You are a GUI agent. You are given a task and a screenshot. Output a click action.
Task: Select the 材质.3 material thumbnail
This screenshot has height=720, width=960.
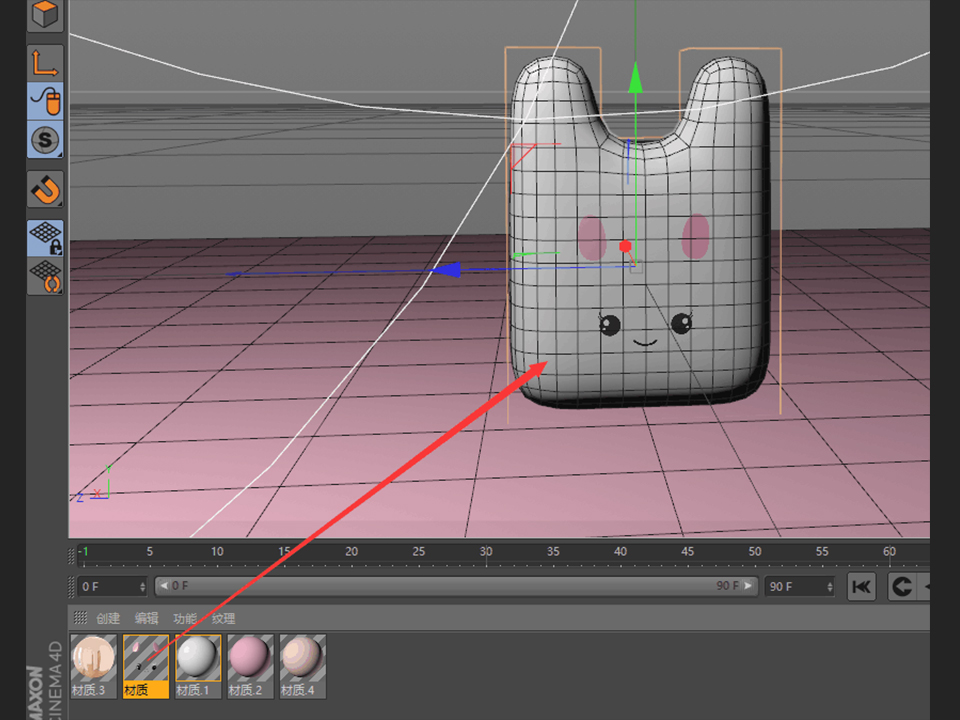pyautogui.click(x=94, y=658)
